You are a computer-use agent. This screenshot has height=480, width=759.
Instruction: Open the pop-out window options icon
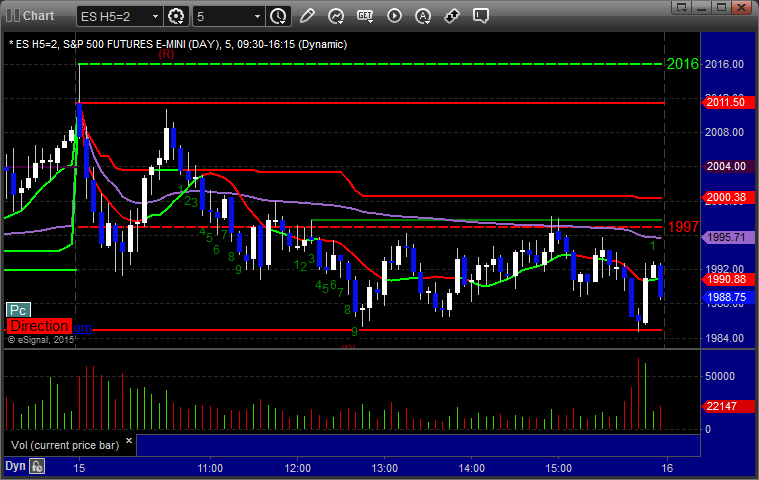682,7
